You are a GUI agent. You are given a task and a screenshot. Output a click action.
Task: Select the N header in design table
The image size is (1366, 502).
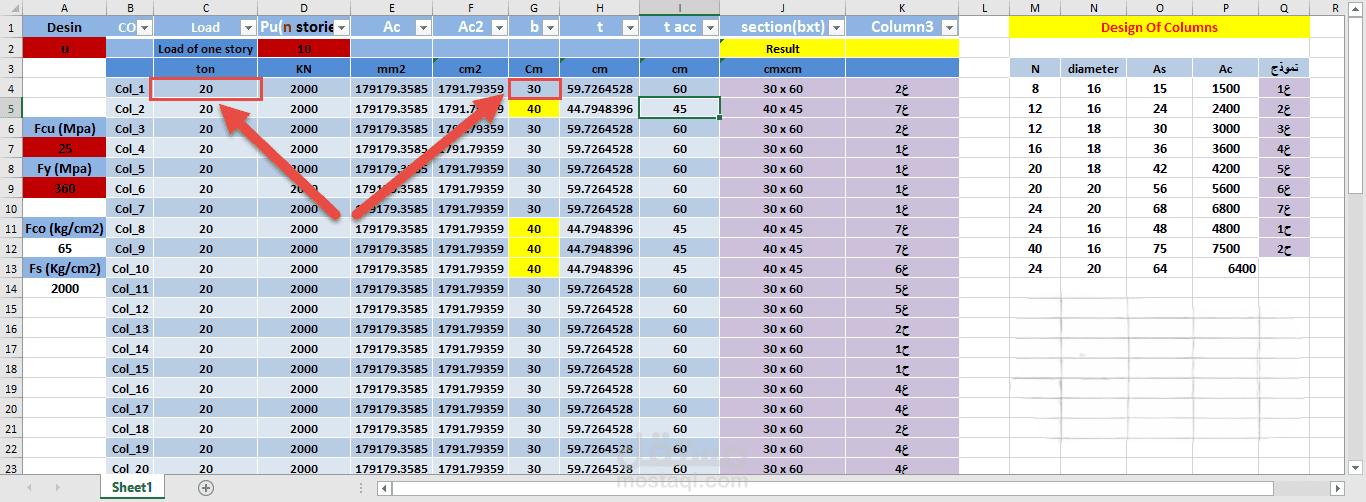(x=1035, y=68)
